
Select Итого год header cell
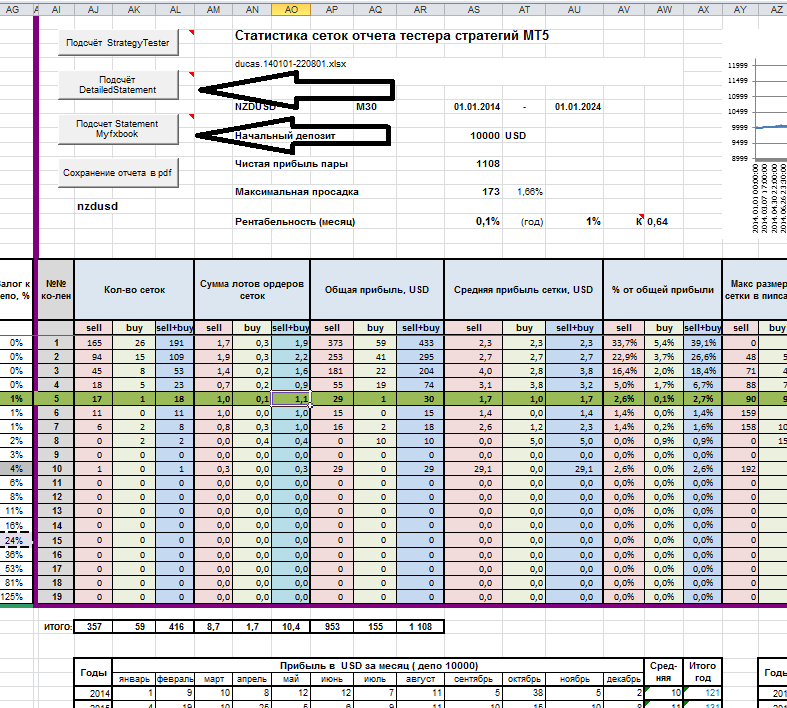pyautogui.click(x=703, y=672)
